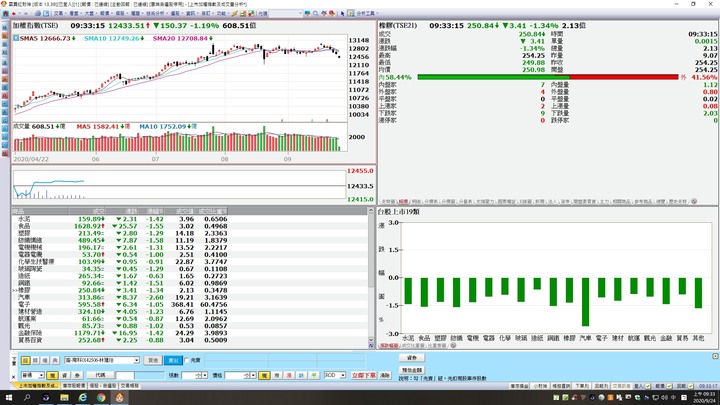Open the 技術分析 toolbar menu
The height and width of the screenshot is (405, 720).
click(156, 13)
